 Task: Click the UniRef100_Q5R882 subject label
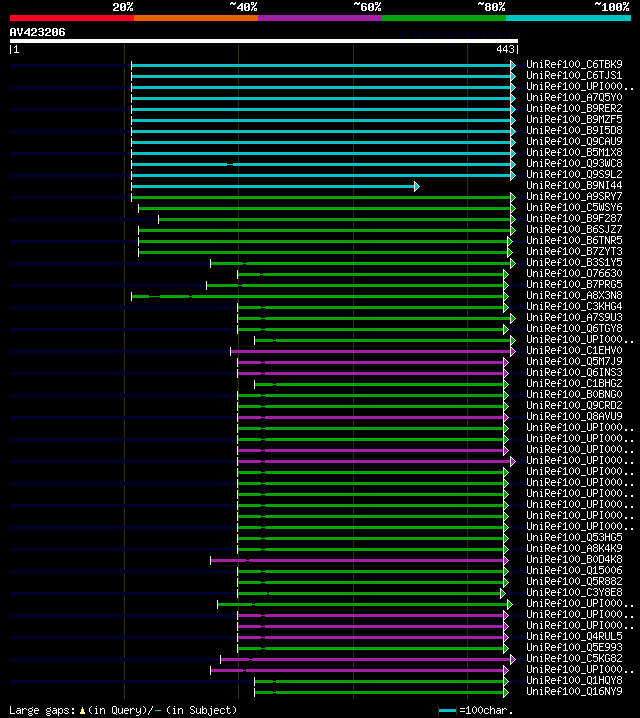[x=574, y=581]
